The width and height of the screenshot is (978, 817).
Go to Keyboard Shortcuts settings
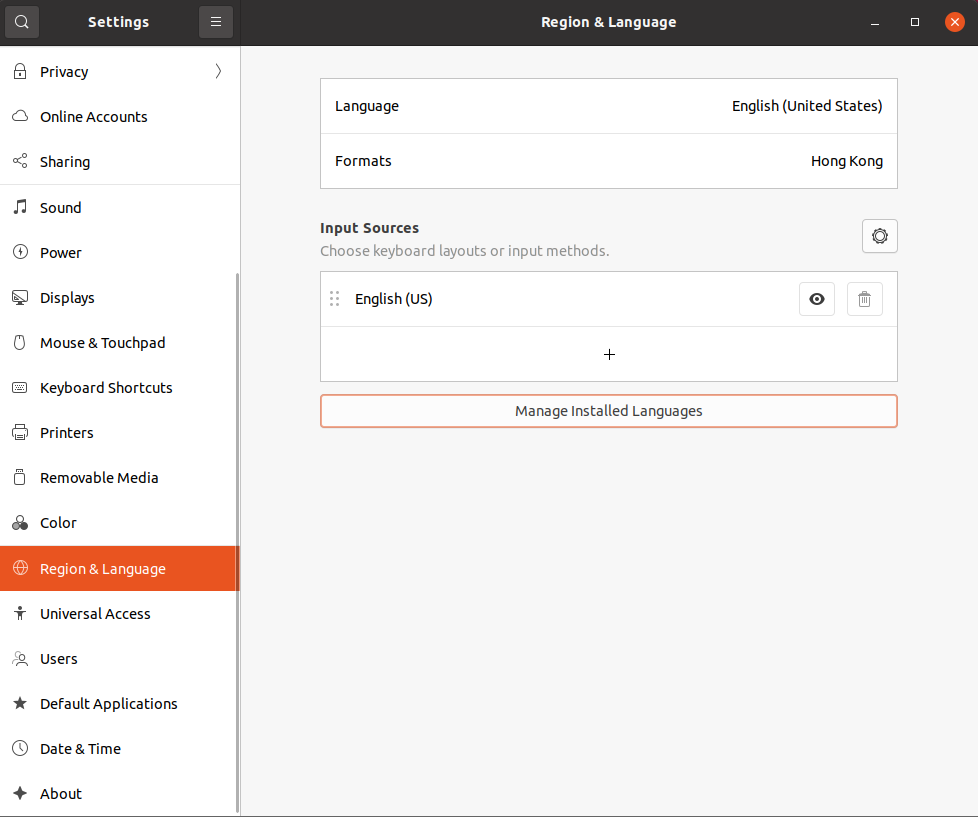click(x=106, y=388)
